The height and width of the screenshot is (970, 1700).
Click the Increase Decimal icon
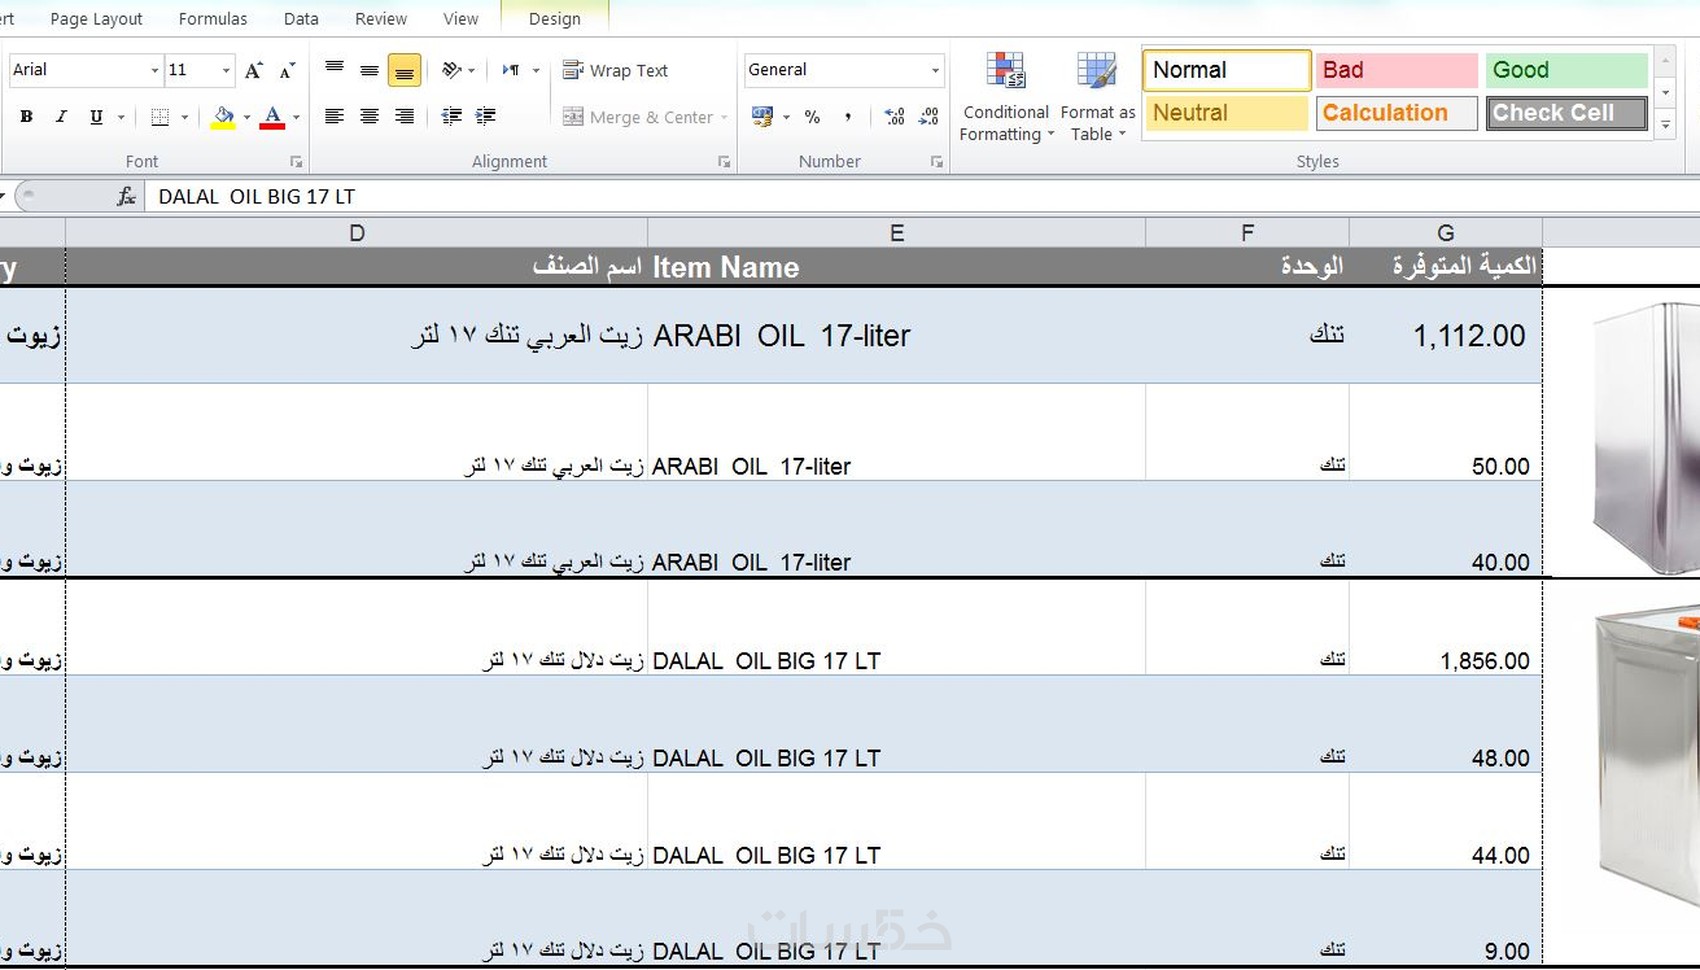pos(895,117)
